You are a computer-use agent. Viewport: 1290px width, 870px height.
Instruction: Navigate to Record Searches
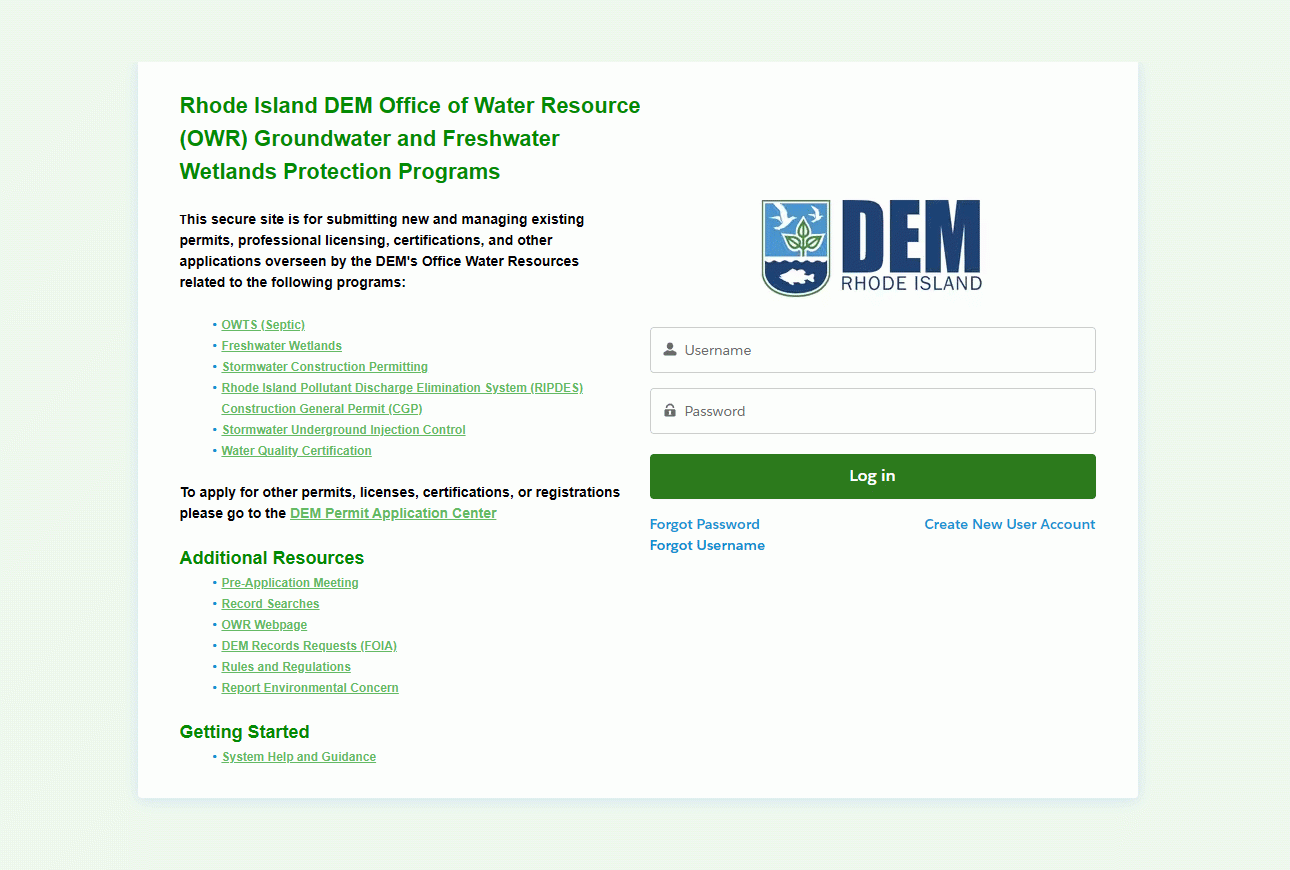click(x=270, y=604)
